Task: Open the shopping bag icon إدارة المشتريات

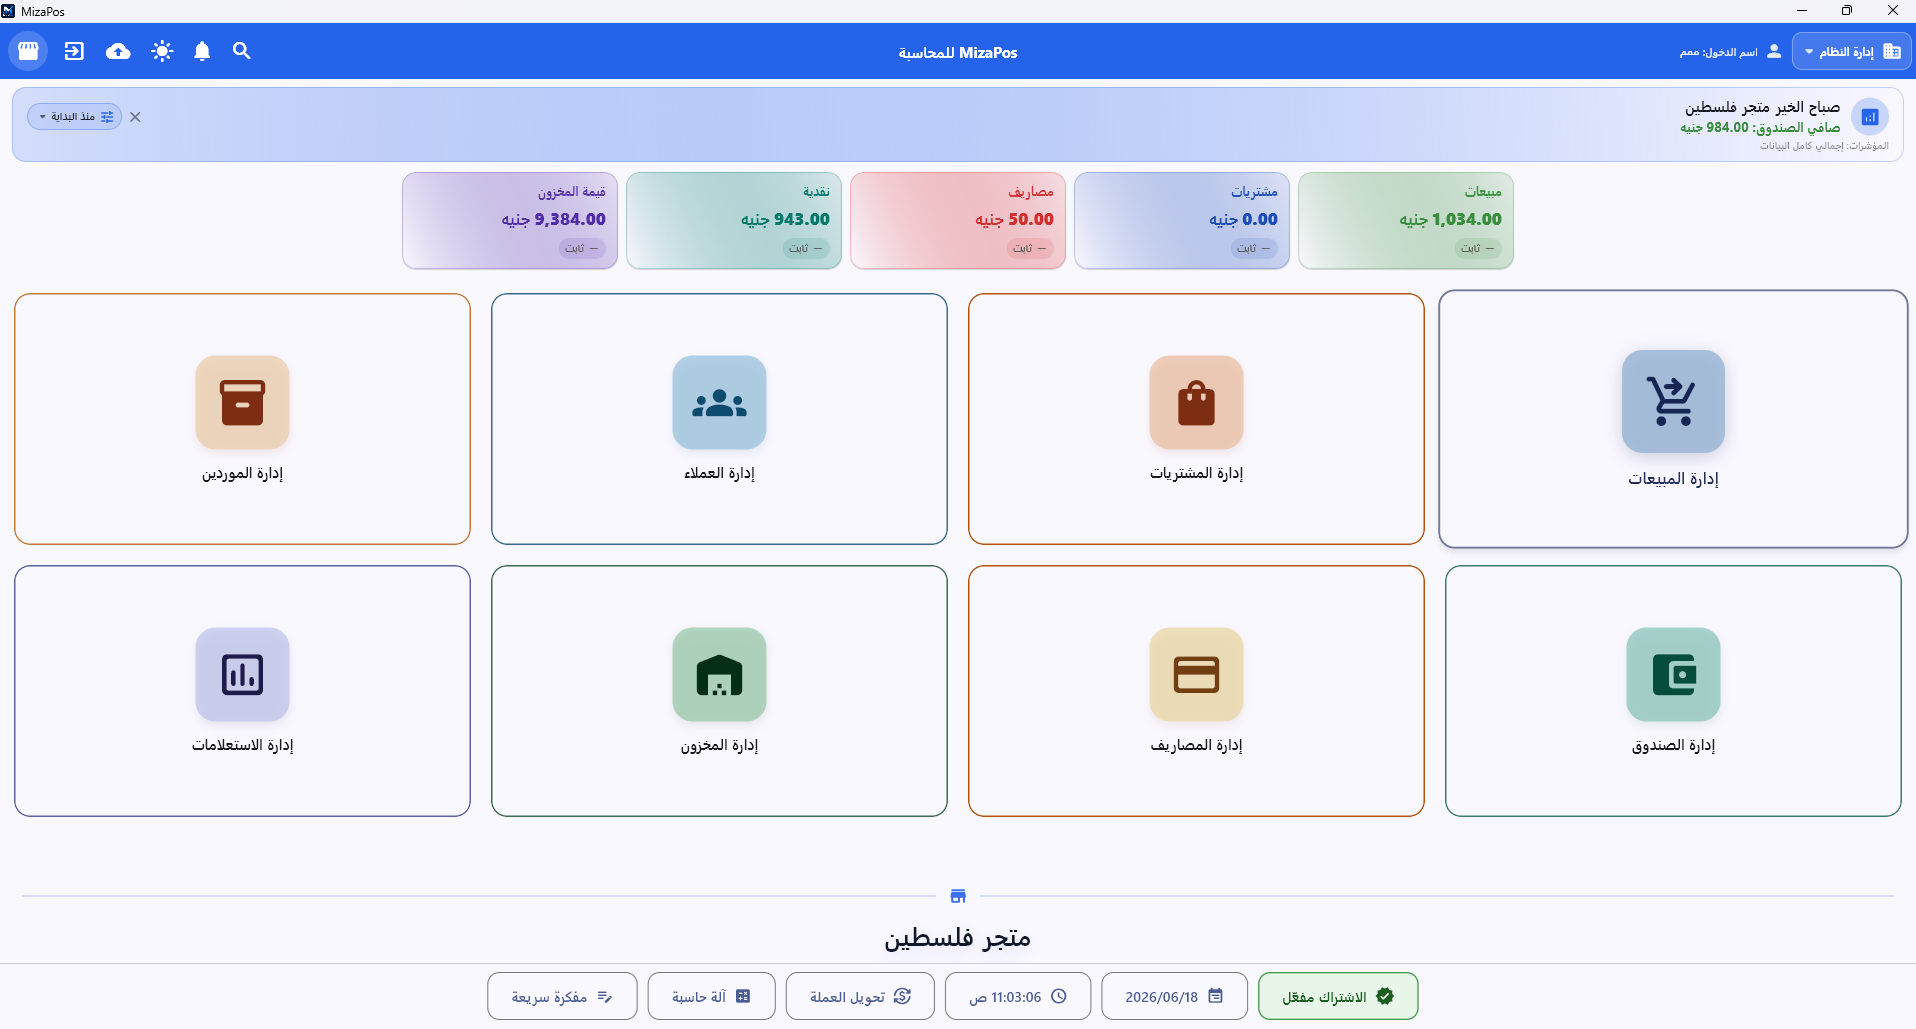Action: (1196, 402)
